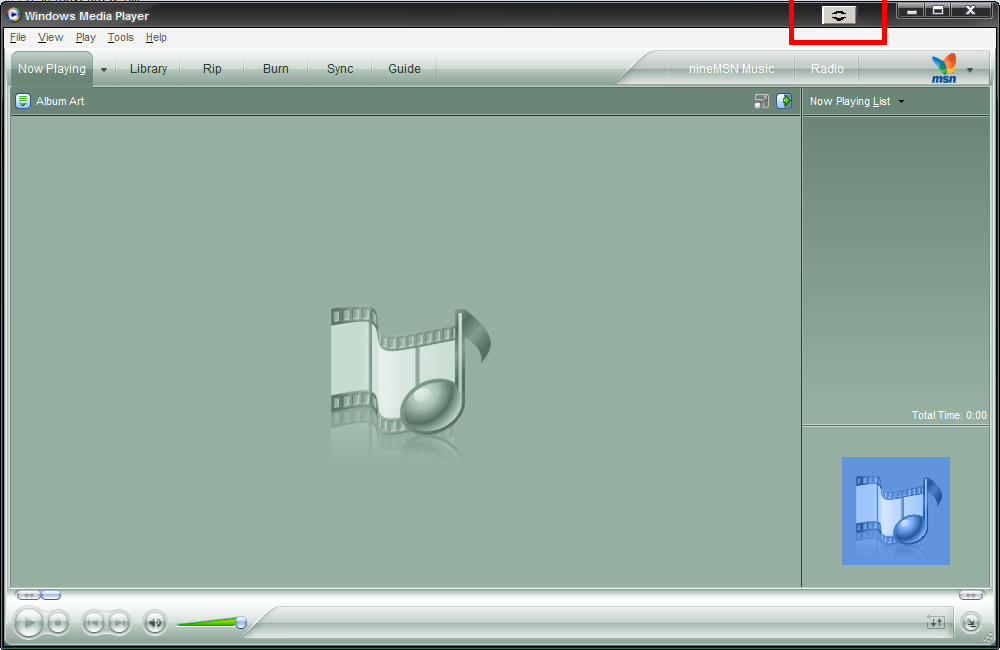Switch to the Rip tab
Viewport: 1000px width, 650px height.
click(212, 68)
